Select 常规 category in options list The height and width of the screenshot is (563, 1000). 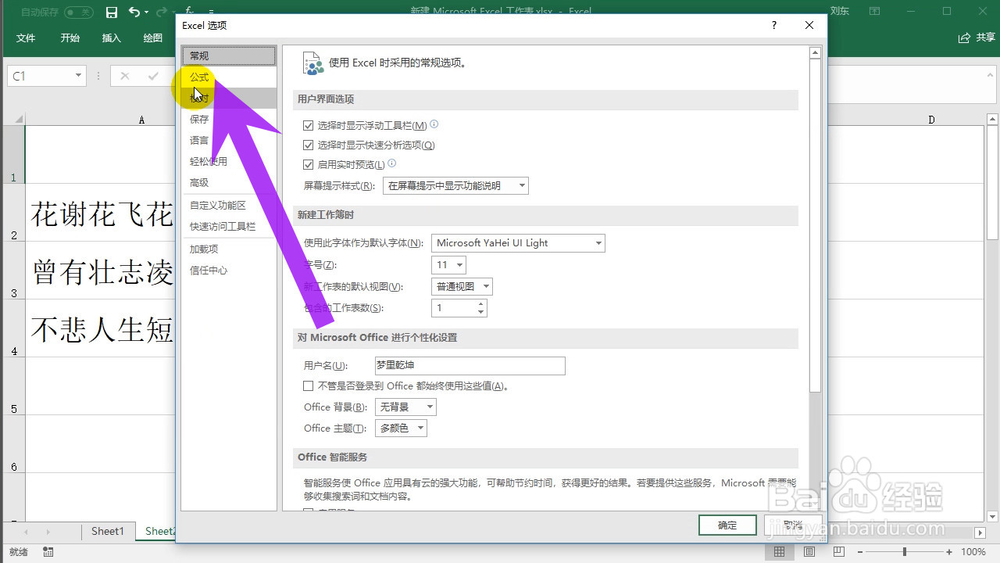point(229,56)
